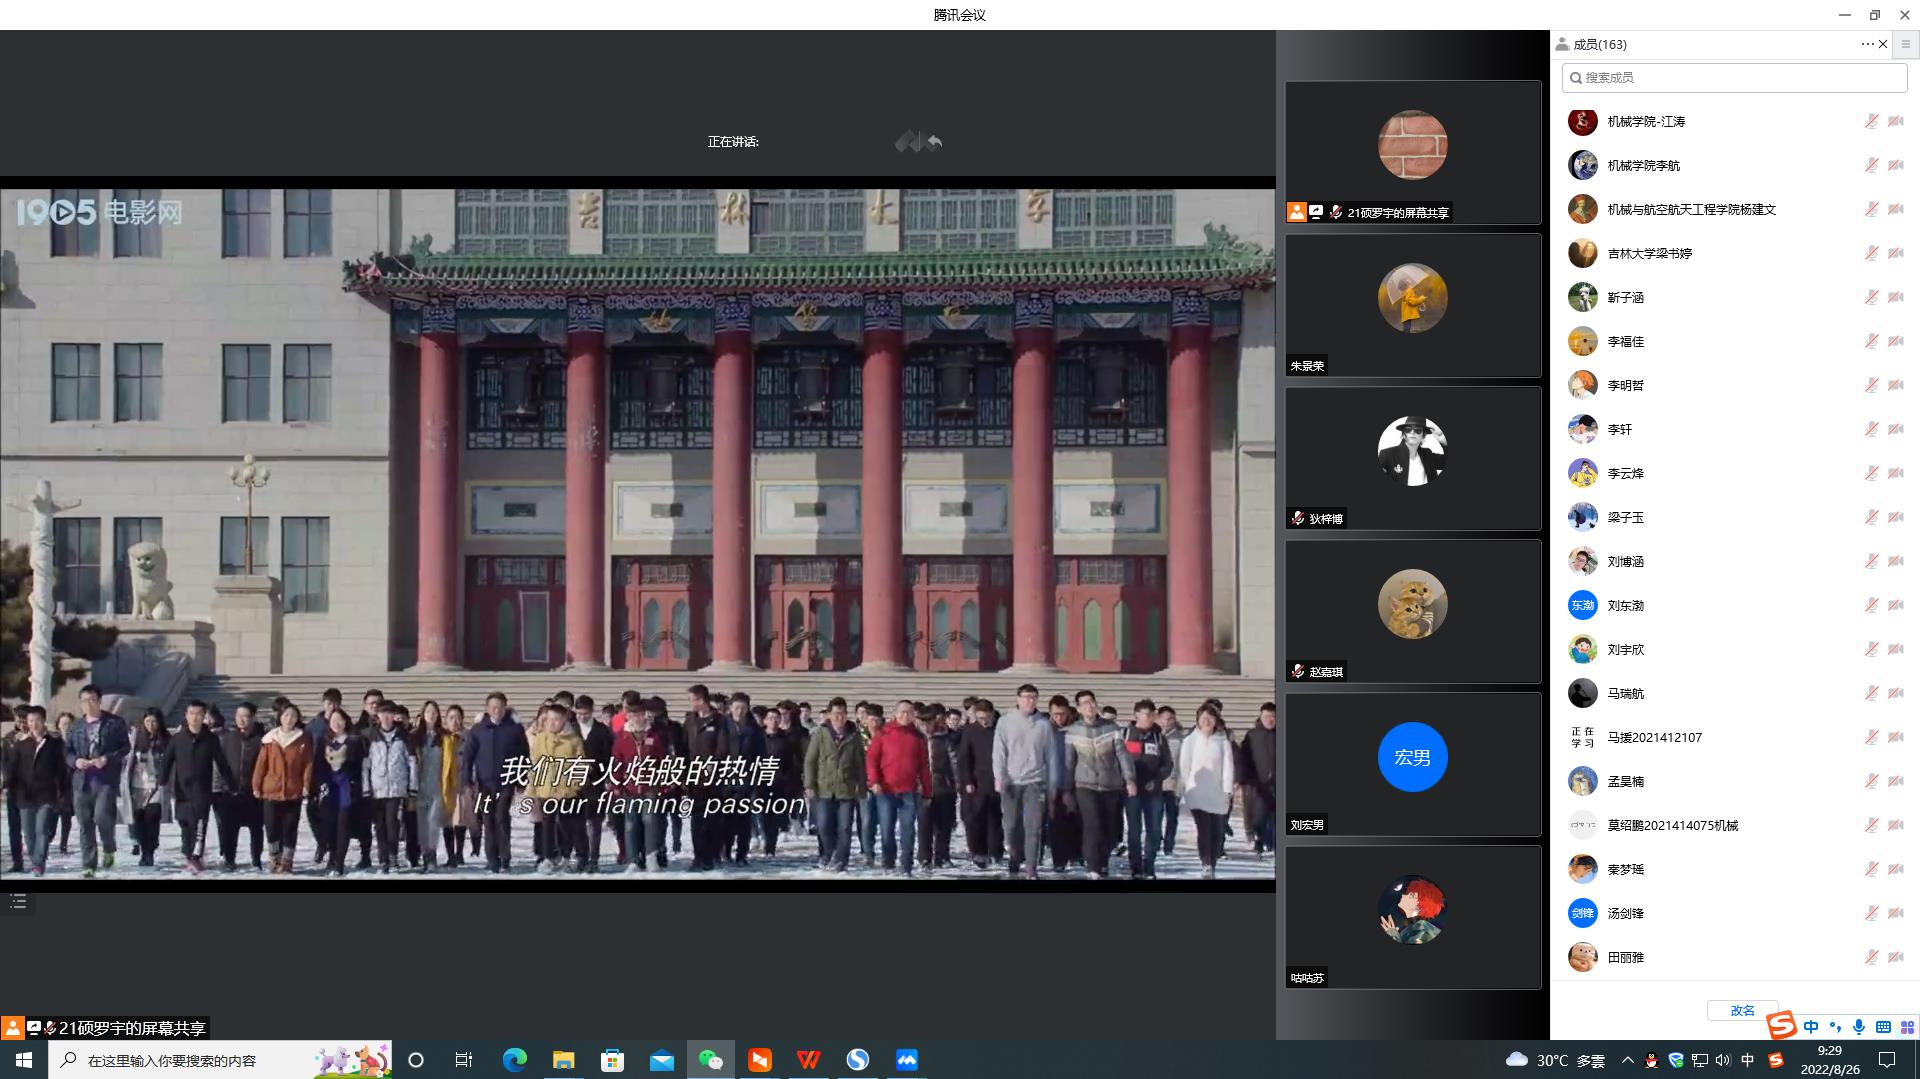Open the WPS Office taskbar icon

[808, 1060]
